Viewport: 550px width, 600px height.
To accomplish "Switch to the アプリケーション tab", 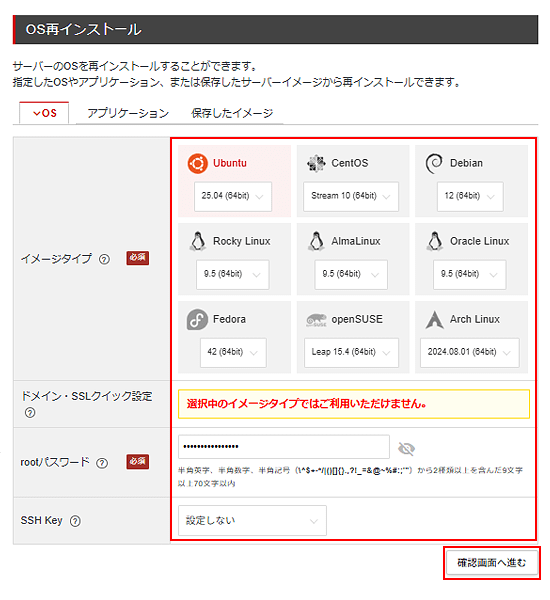I will pyautogui.click(x=128, y=113).
